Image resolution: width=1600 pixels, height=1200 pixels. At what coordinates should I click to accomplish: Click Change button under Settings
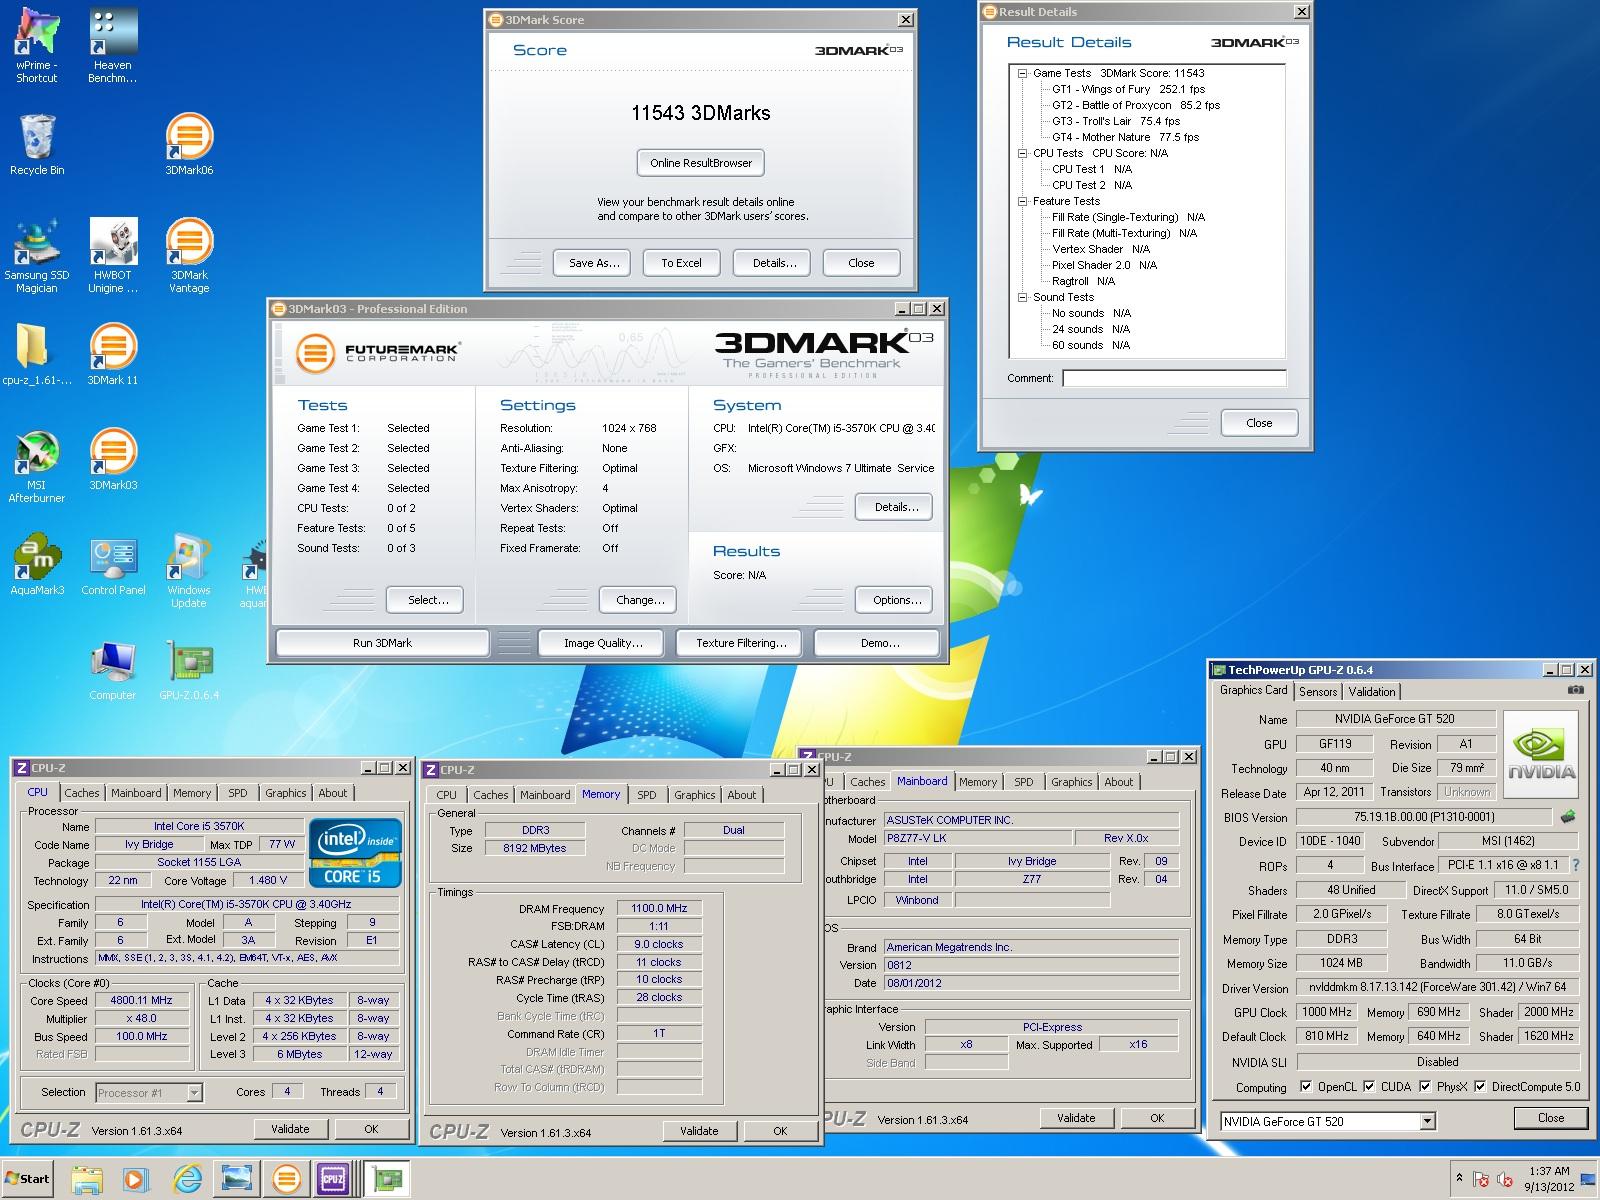click(x=640, y=600)
